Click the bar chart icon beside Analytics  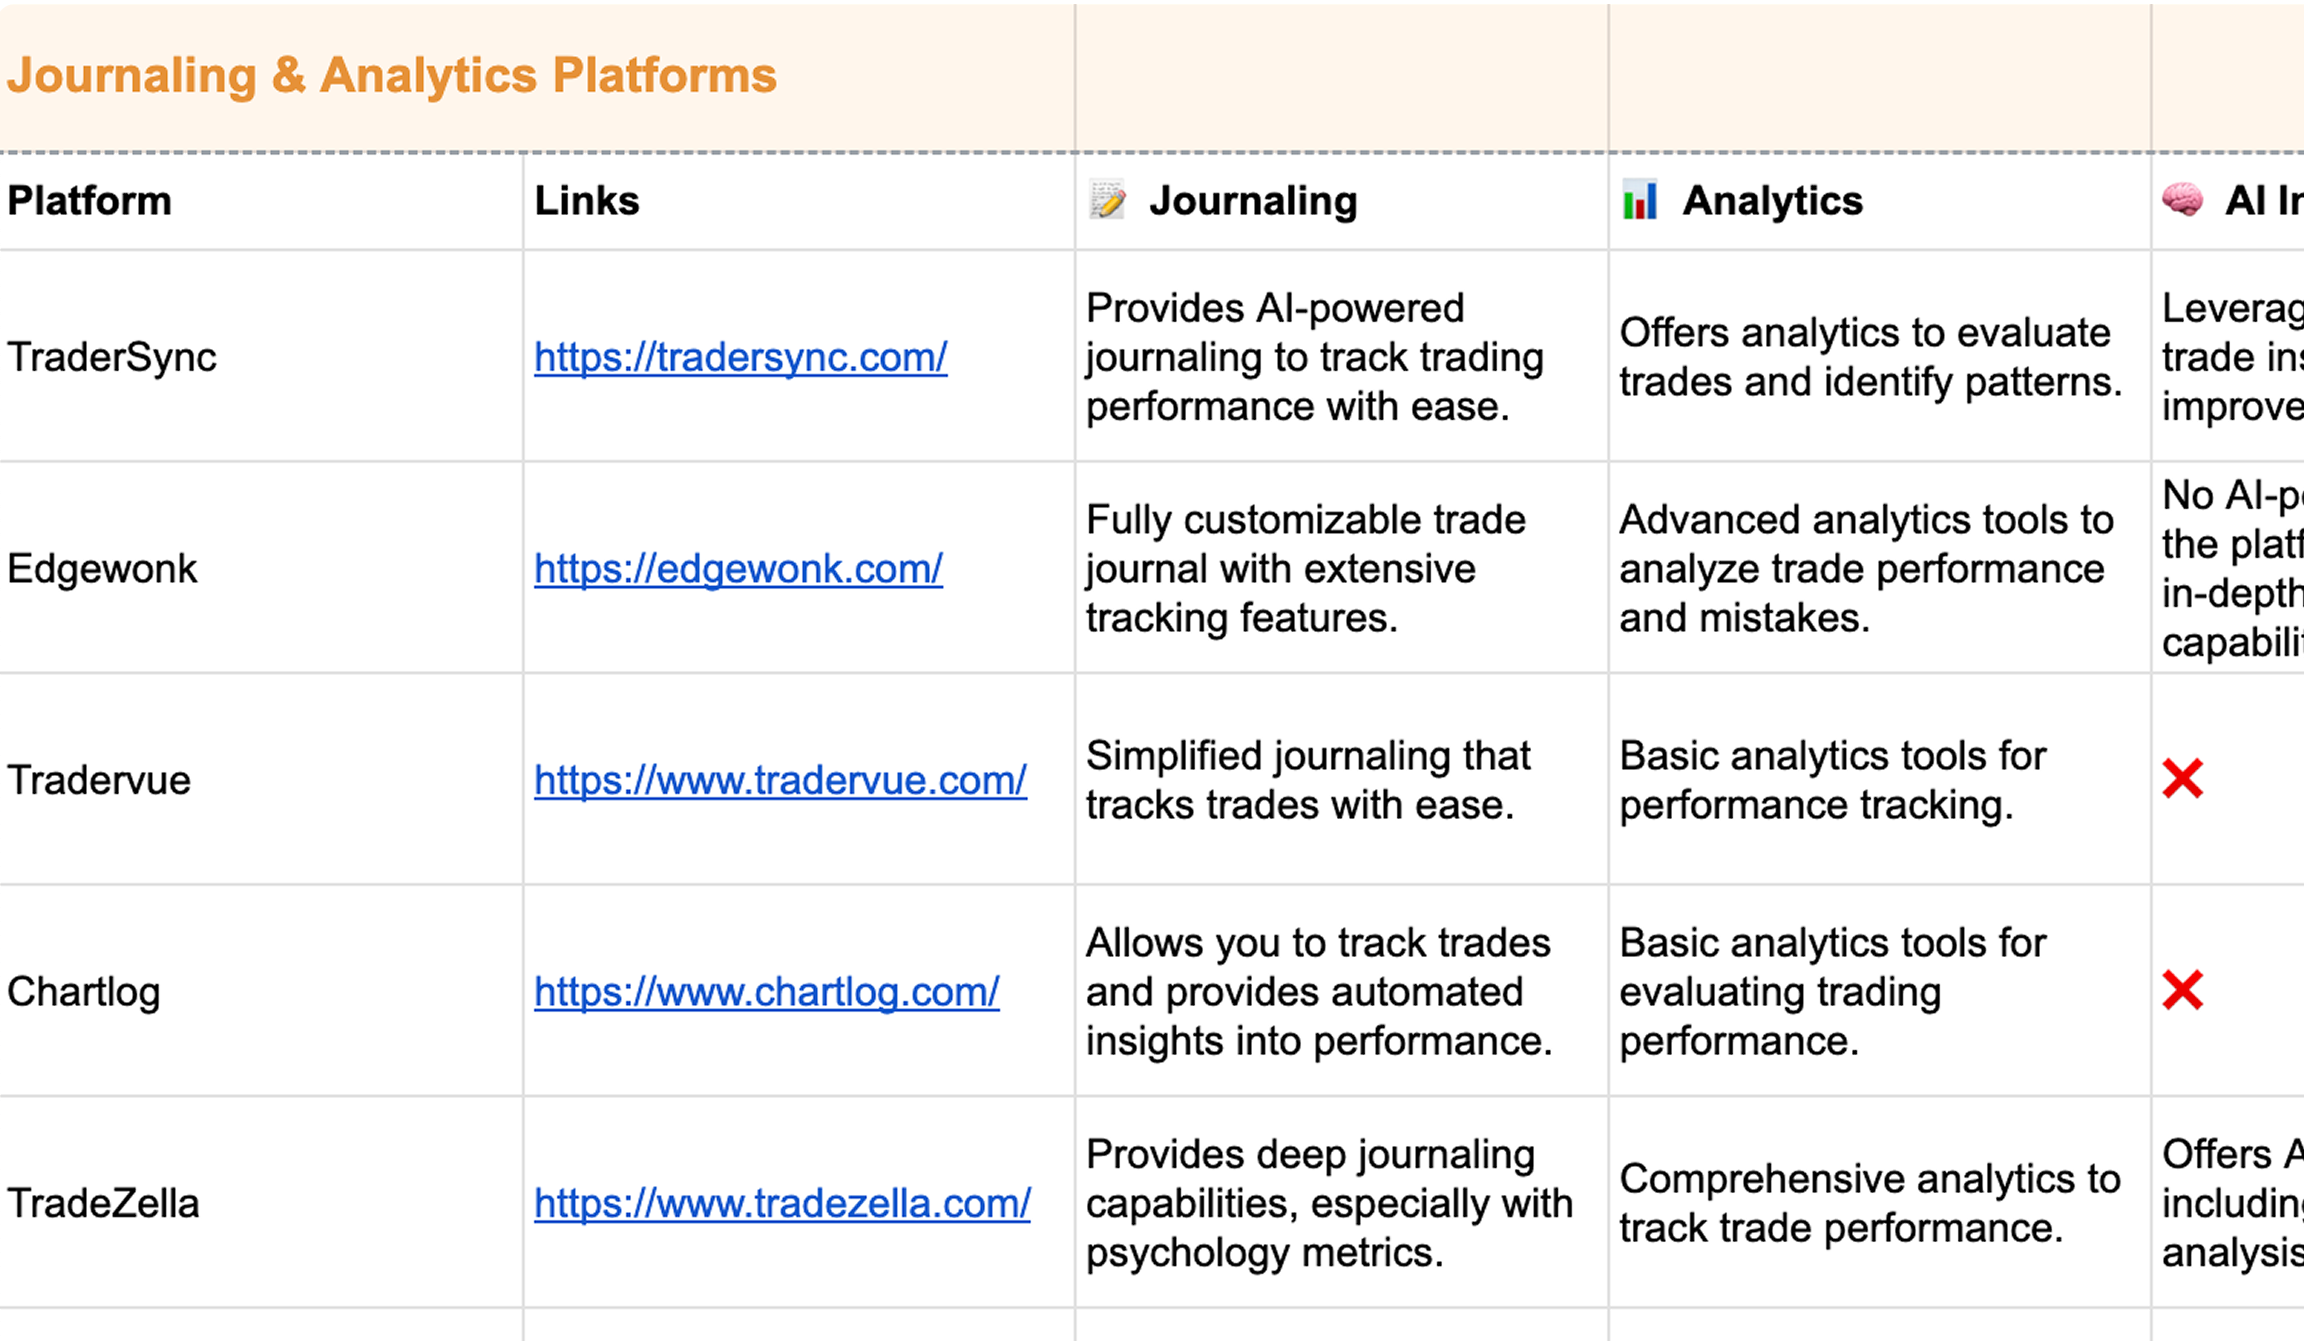[1639, 201]
